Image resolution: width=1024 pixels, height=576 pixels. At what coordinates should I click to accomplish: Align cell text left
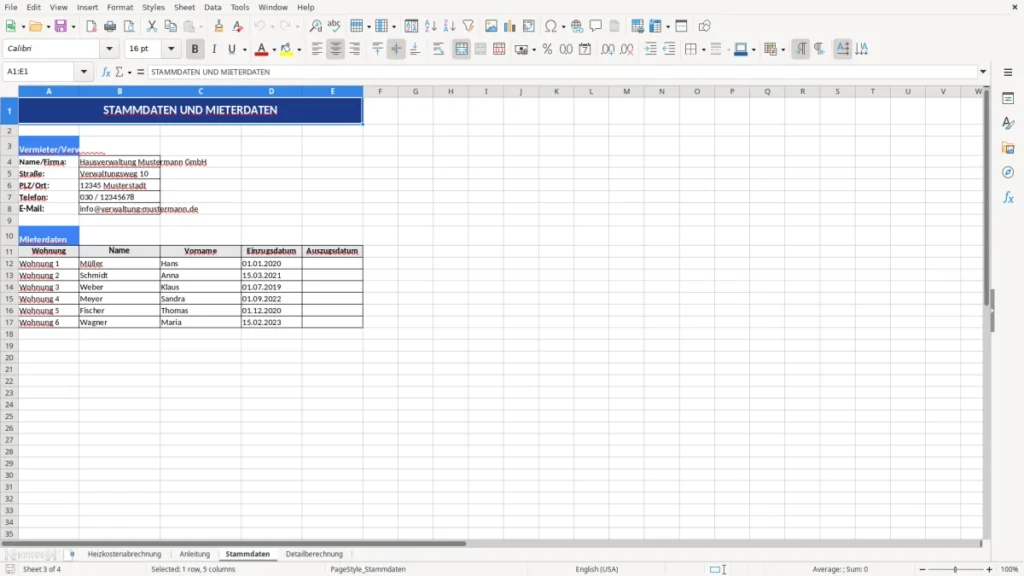pos(317,49)
